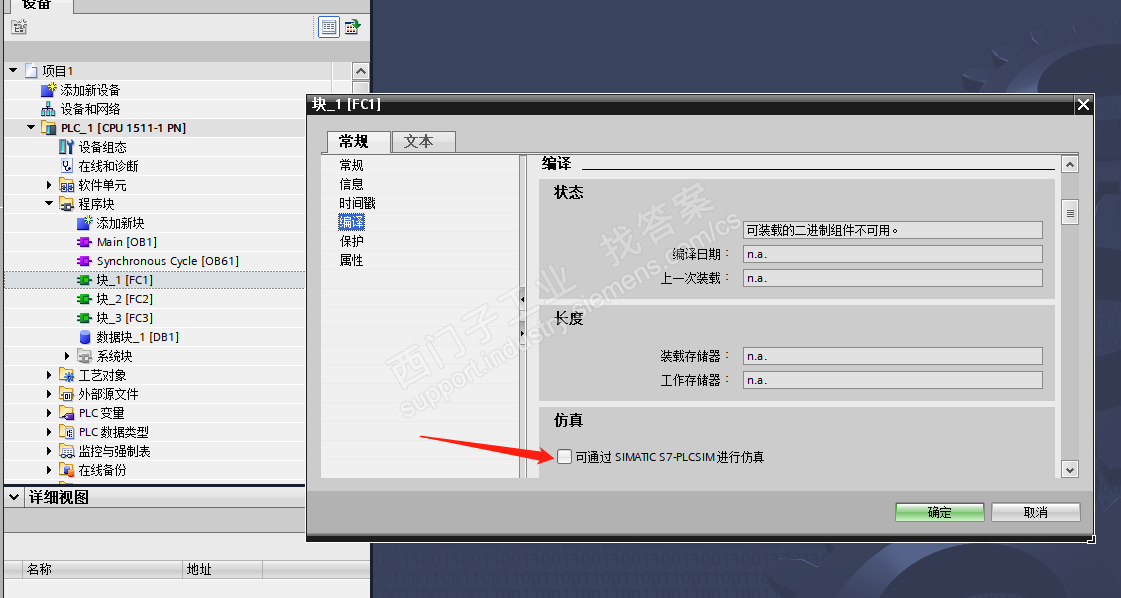
Task: Click the 取消 button
Action: coord(1035,512)
